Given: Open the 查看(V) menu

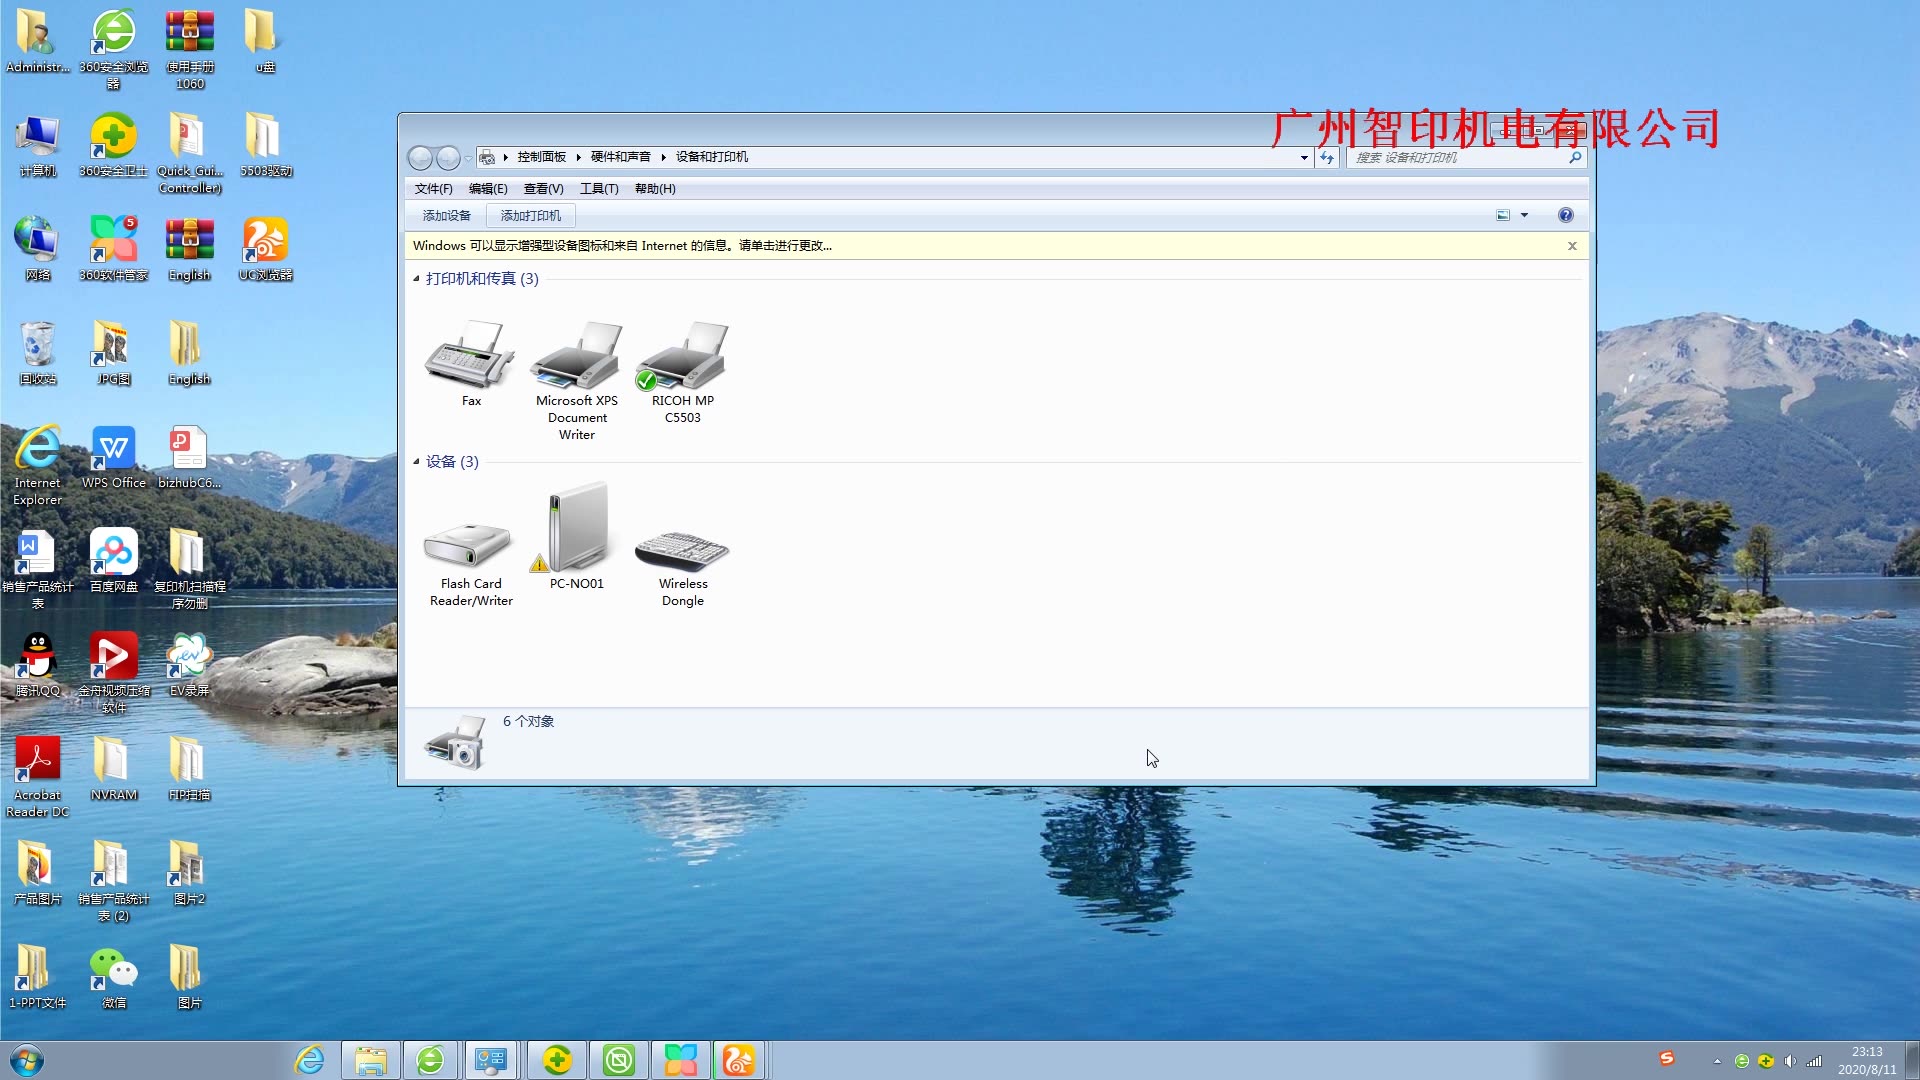Looking at the screenshot, I should coord(543,188).
